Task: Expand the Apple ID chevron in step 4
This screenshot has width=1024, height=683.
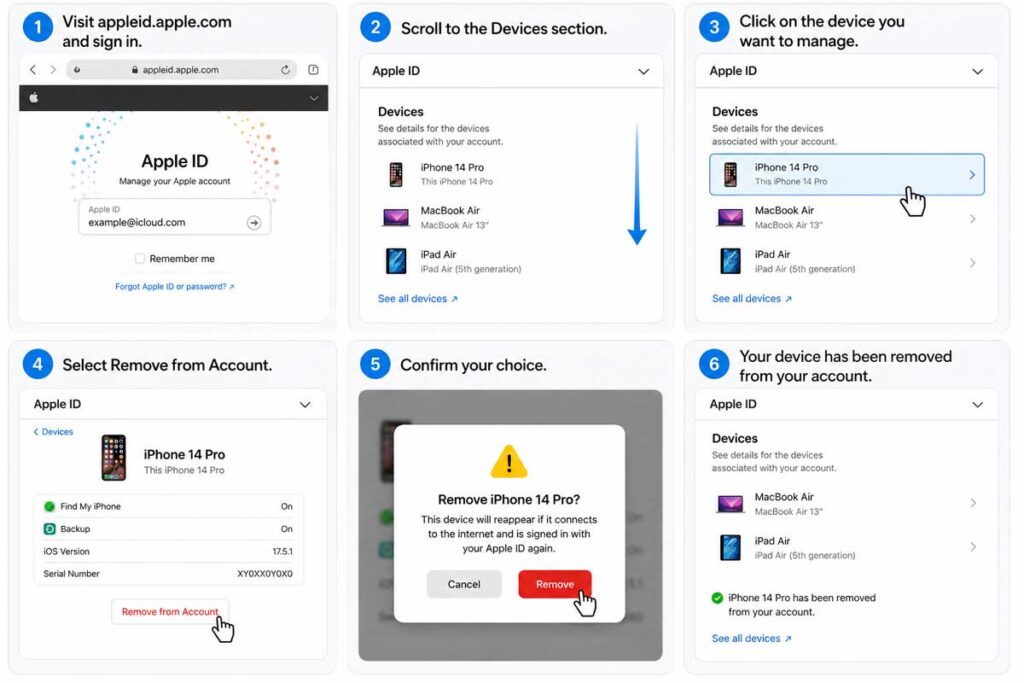Action: click(305, 405)
